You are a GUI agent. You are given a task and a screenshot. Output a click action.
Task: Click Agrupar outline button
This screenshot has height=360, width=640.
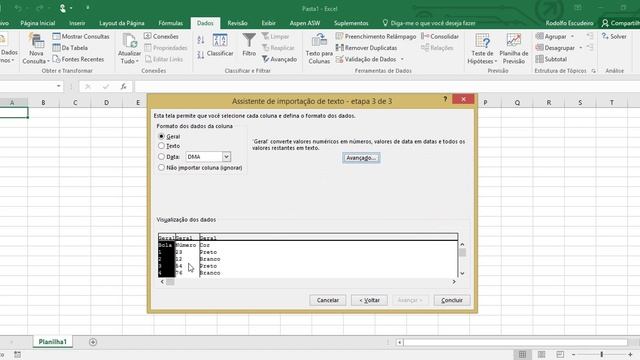[x=551, y=36]
